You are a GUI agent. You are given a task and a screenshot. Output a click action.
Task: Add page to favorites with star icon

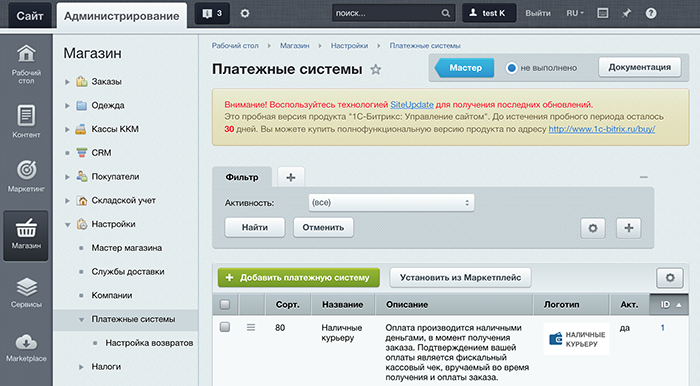click(376, 69)
